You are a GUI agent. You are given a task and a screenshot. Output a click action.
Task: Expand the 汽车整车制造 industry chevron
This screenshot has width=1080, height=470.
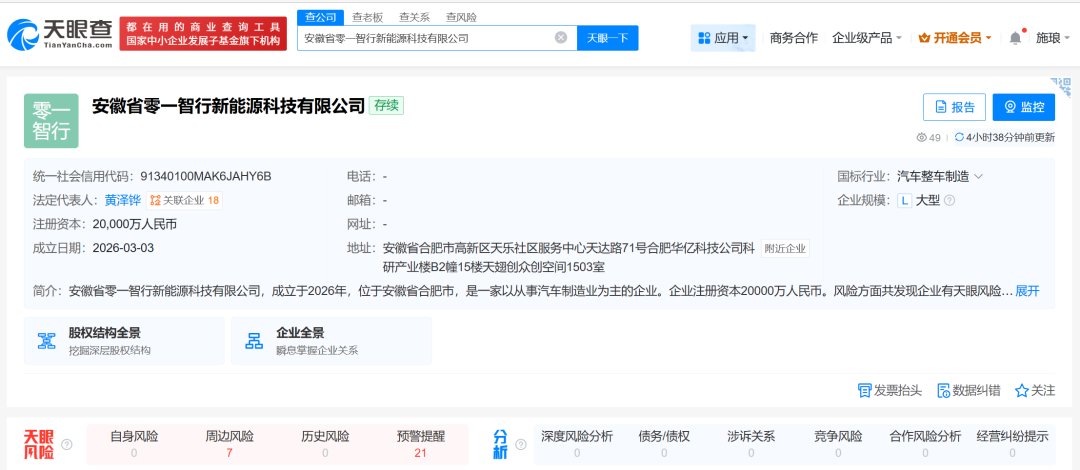(978, 177)
